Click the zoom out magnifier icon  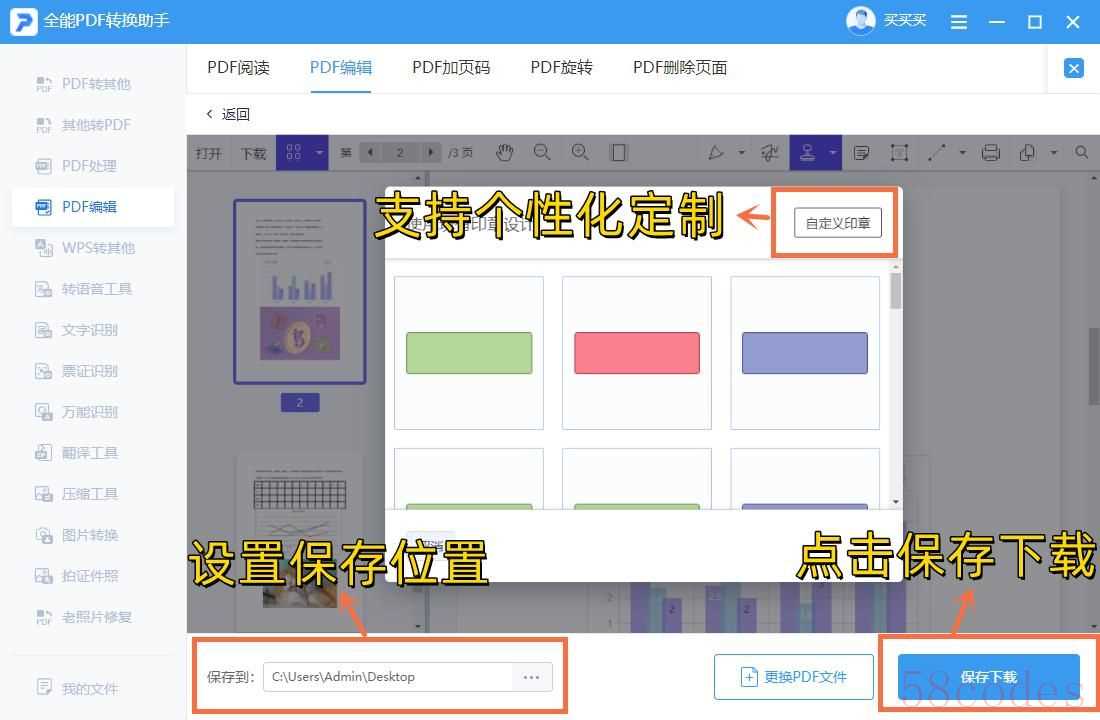pyautogui.click(x=542, y=152)
